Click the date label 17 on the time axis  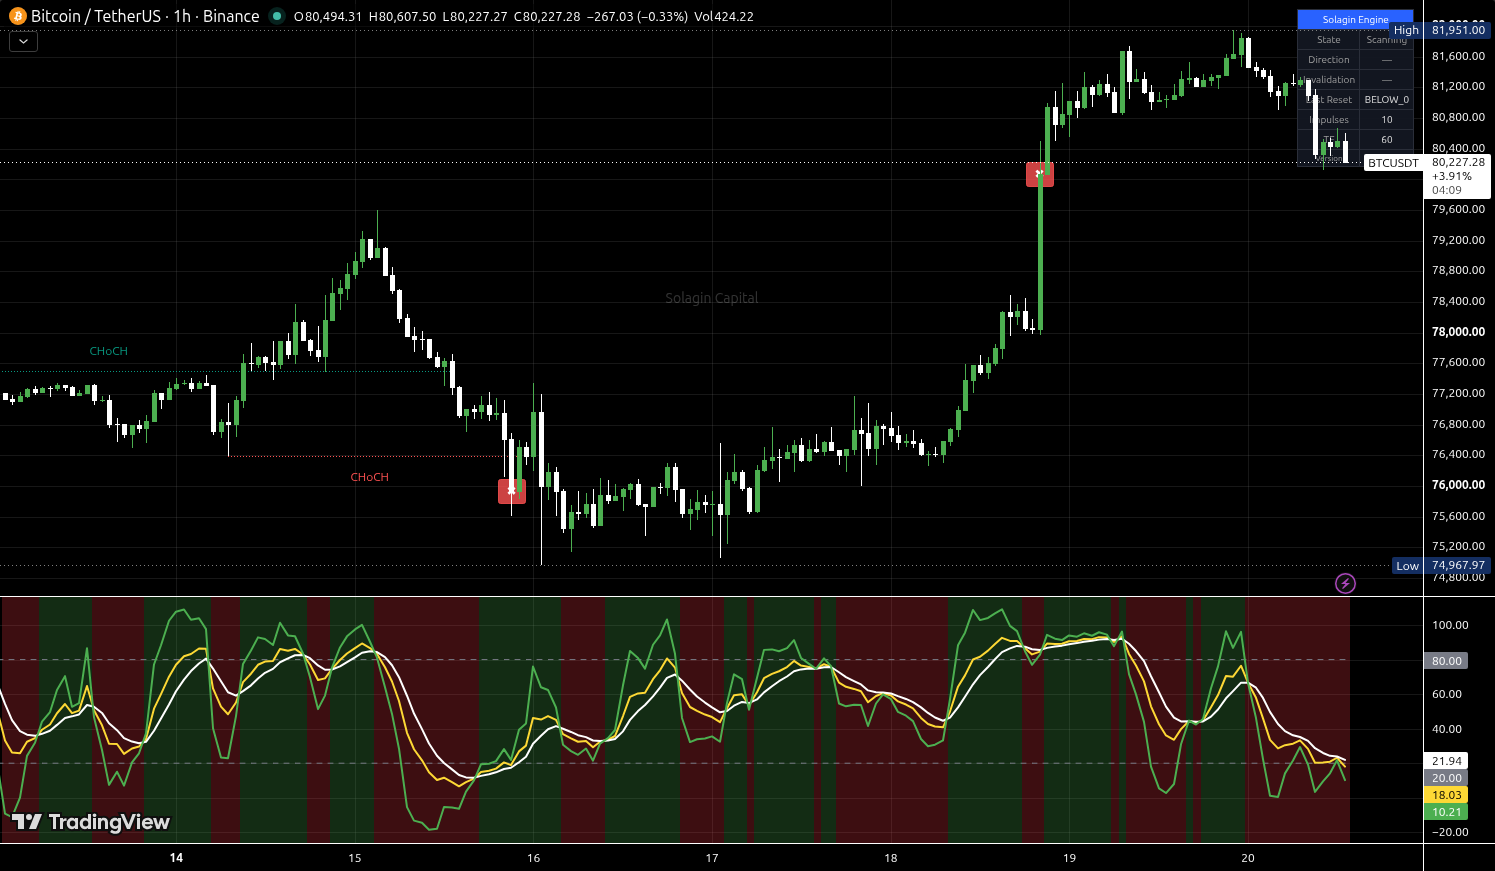712,858
